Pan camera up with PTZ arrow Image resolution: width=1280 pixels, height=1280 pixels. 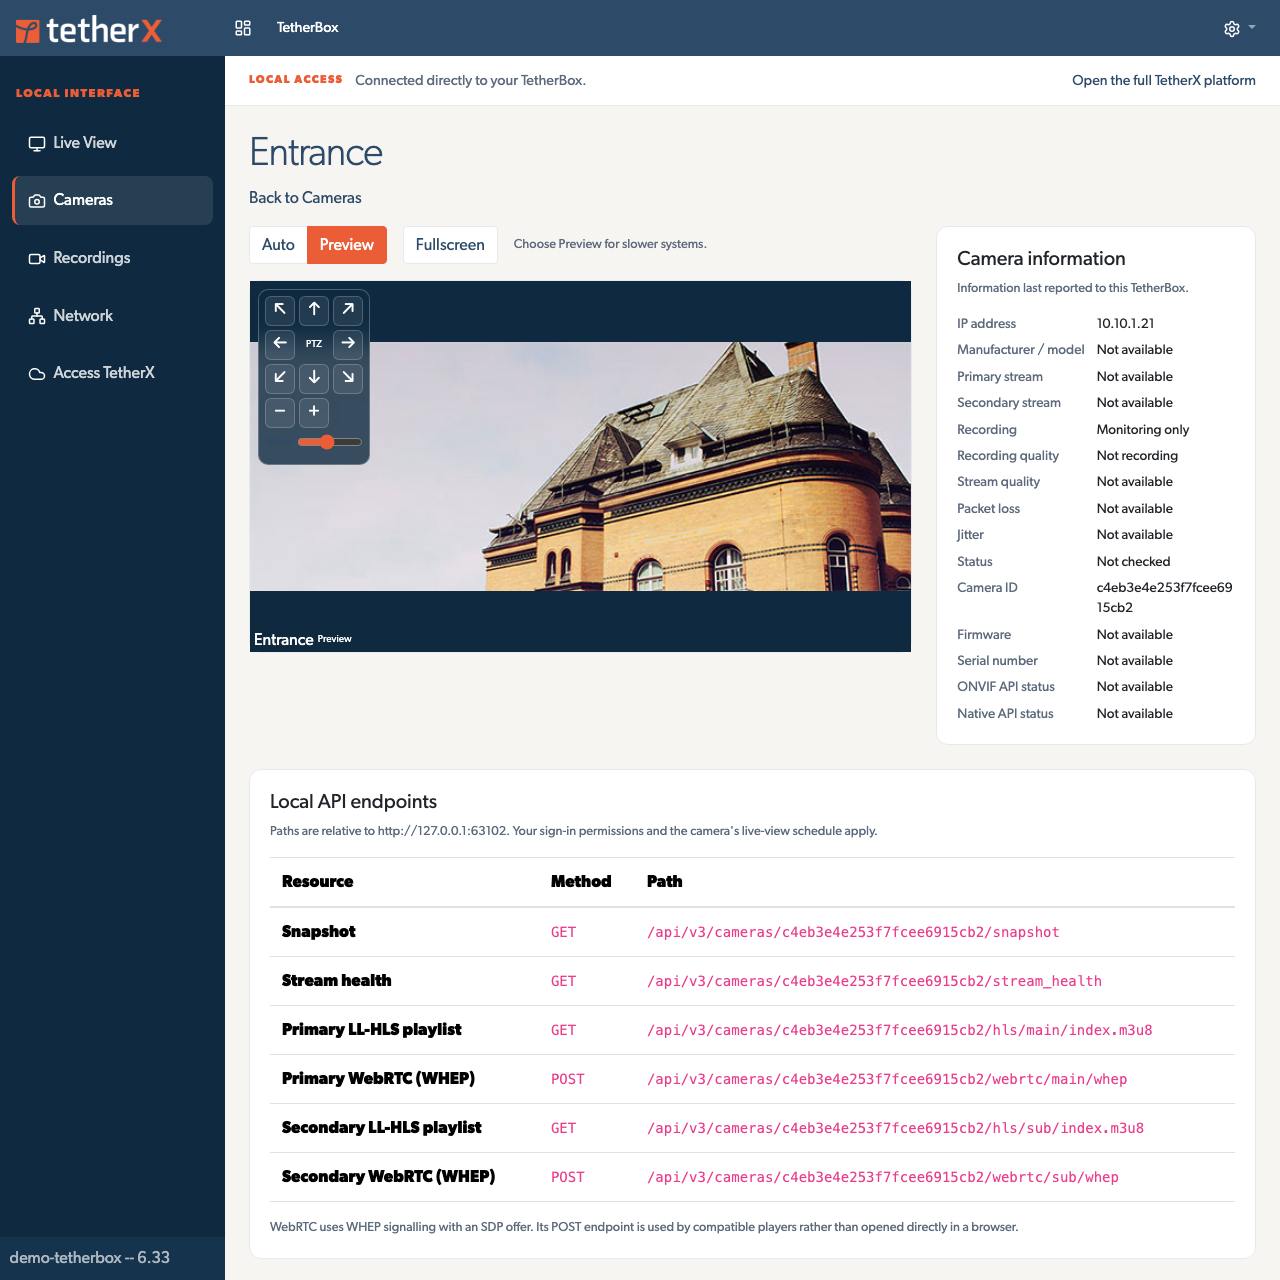pos(314,309)
